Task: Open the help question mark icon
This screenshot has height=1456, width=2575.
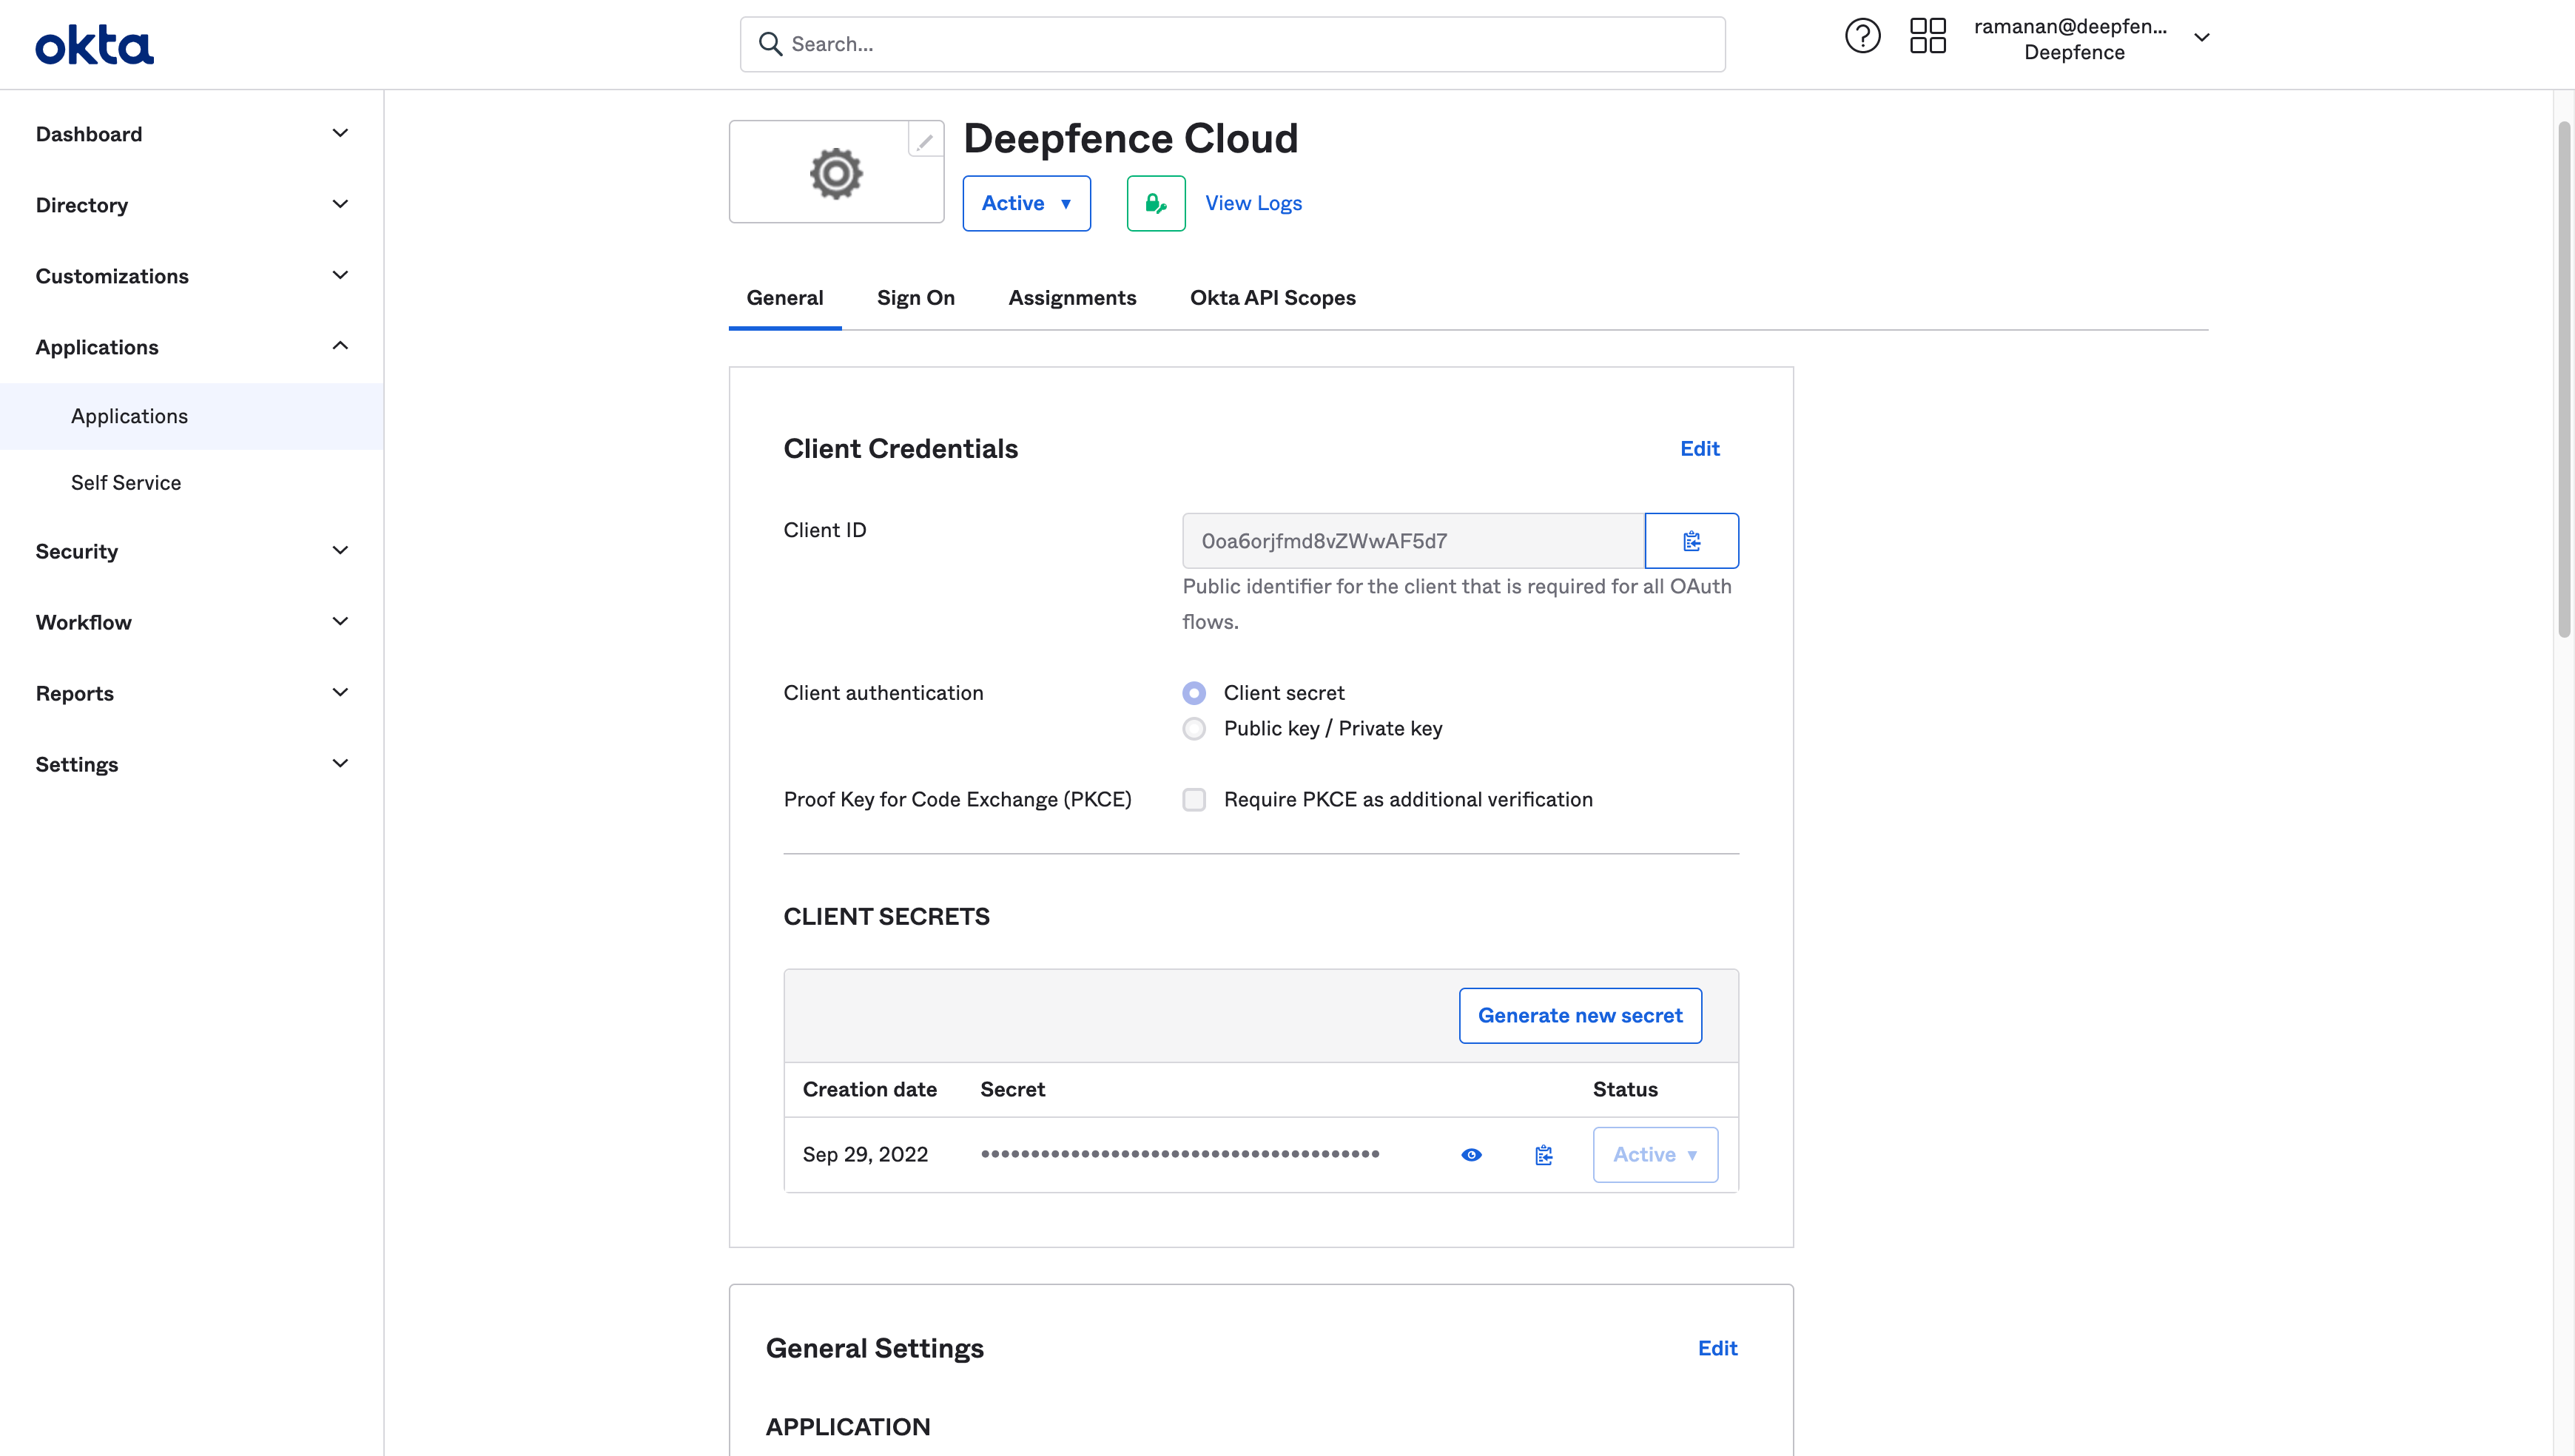Action: point(1862,37)
